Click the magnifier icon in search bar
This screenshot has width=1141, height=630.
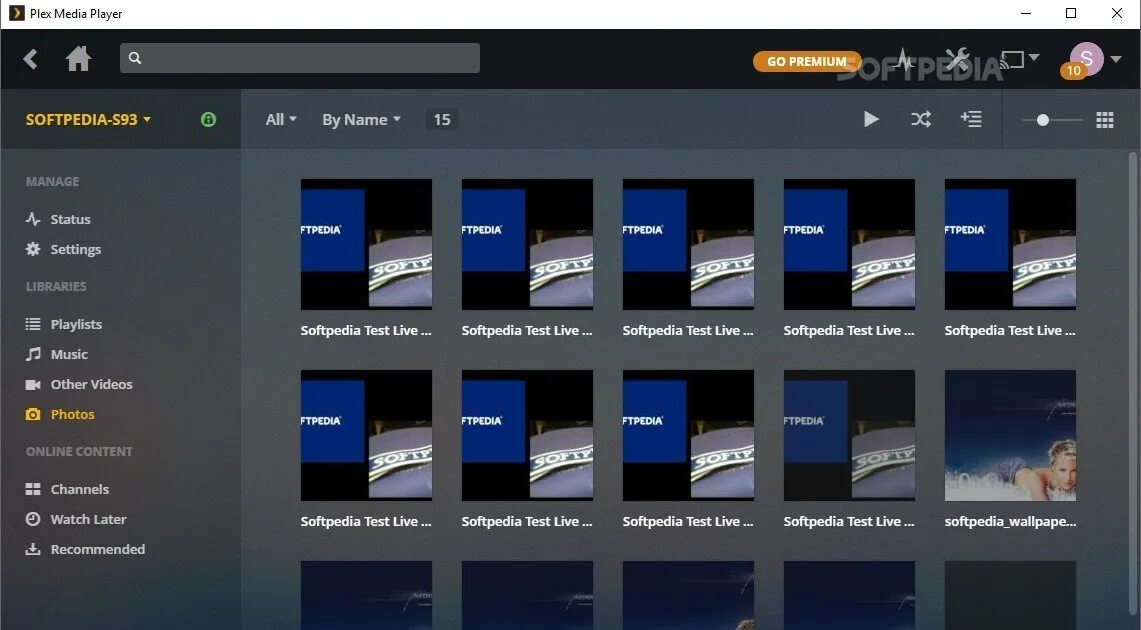[135, 58]
